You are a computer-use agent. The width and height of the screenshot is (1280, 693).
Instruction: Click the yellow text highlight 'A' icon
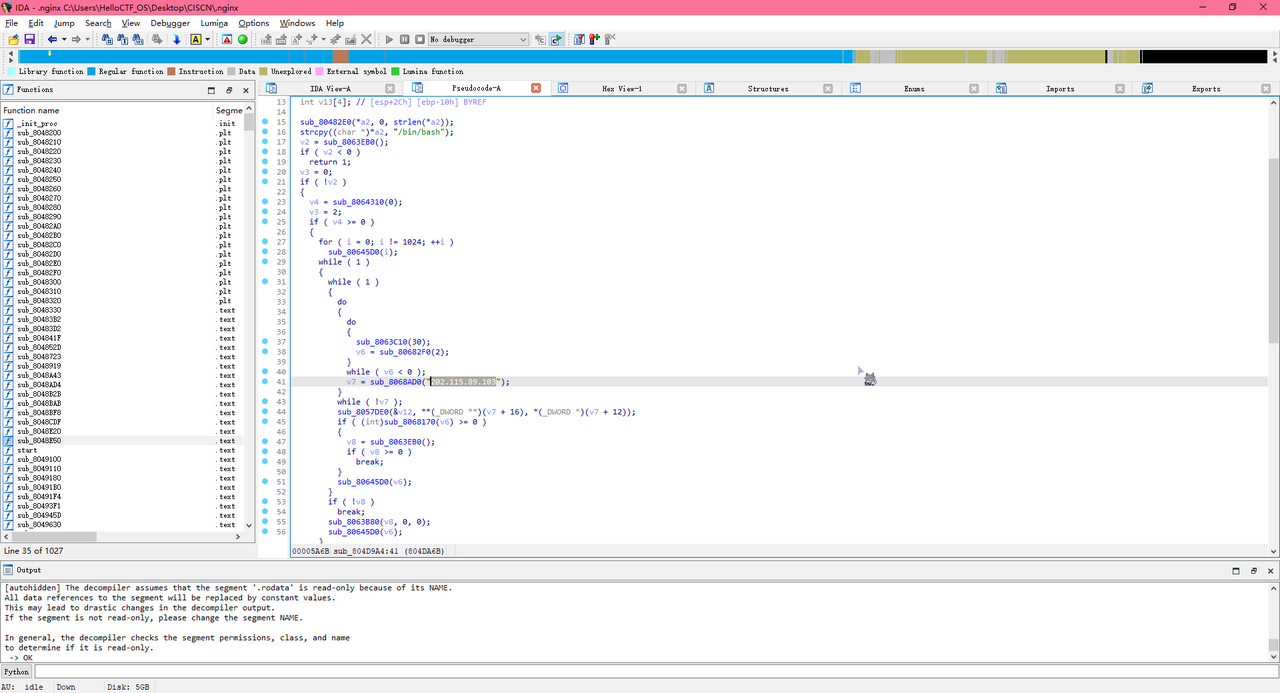pos(195,39)
